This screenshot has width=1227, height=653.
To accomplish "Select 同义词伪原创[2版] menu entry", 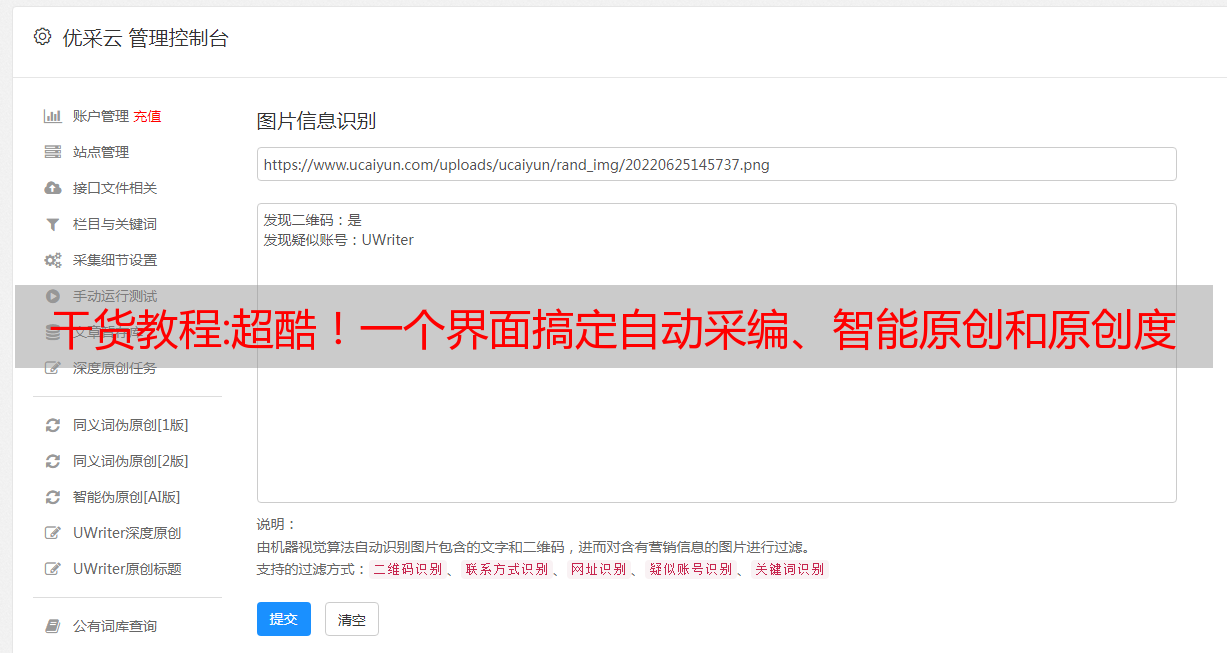I will click(131, 461).
